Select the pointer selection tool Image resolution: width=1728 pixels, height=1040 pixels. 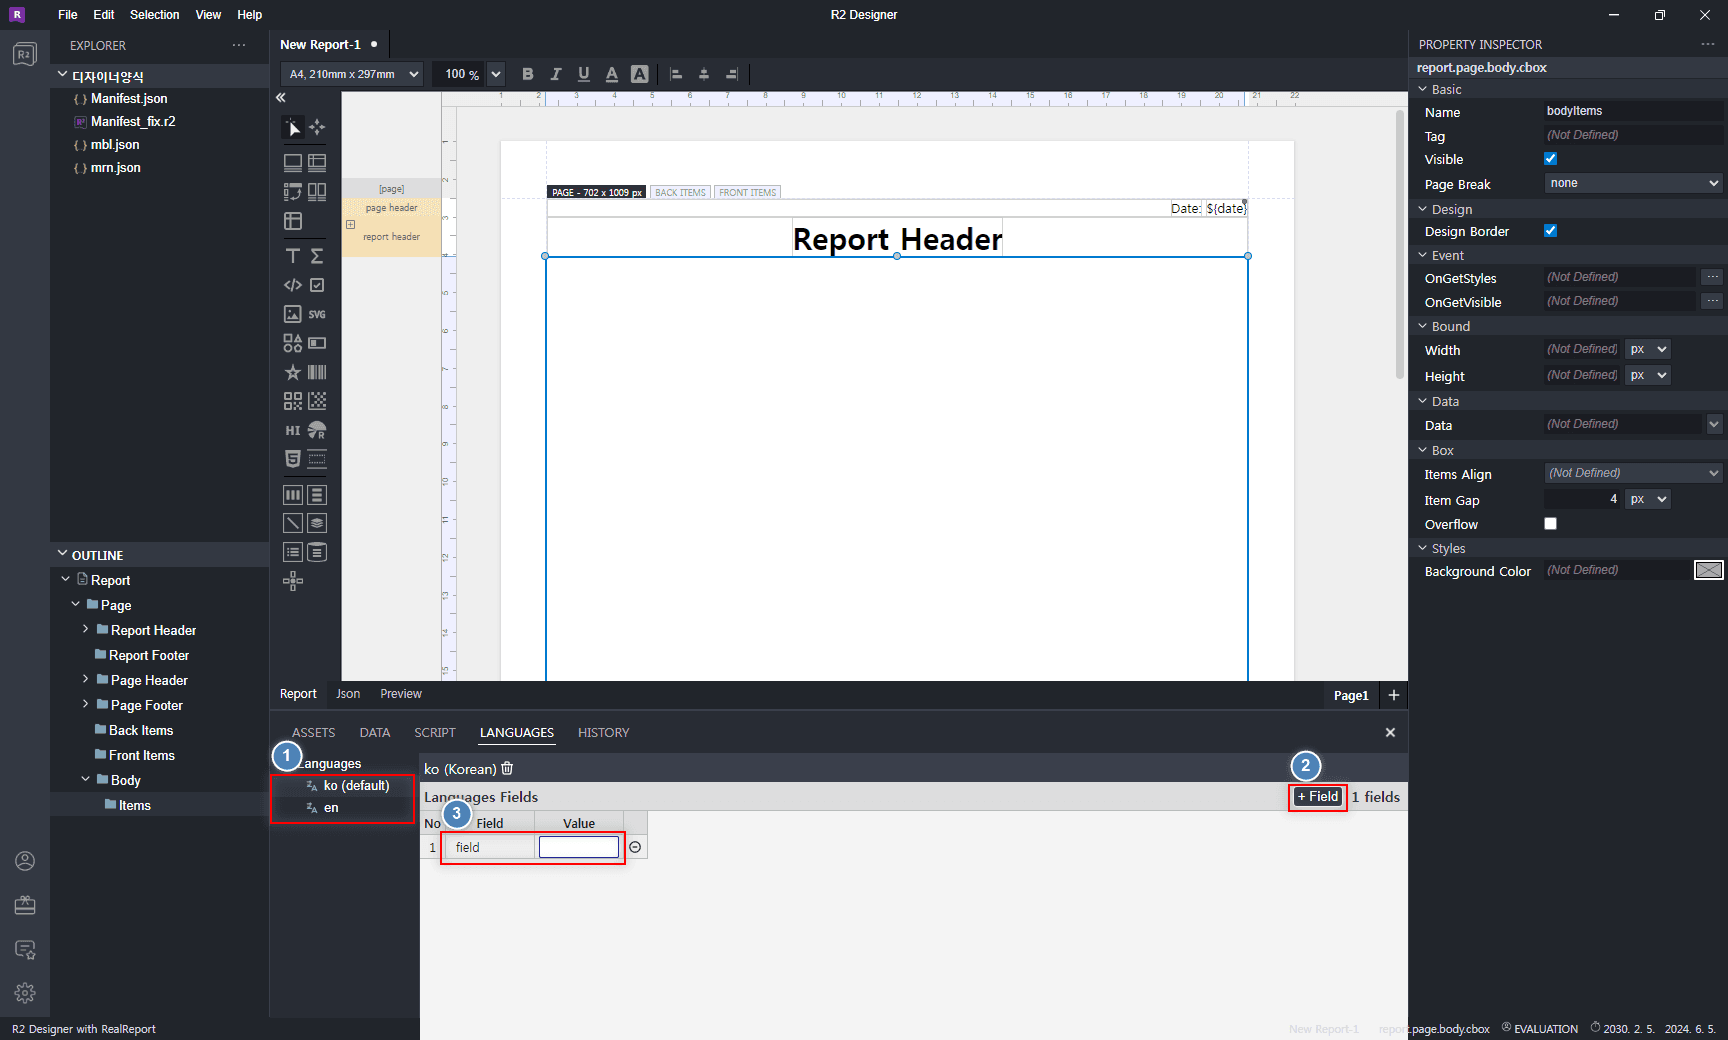tap(292, 127)
